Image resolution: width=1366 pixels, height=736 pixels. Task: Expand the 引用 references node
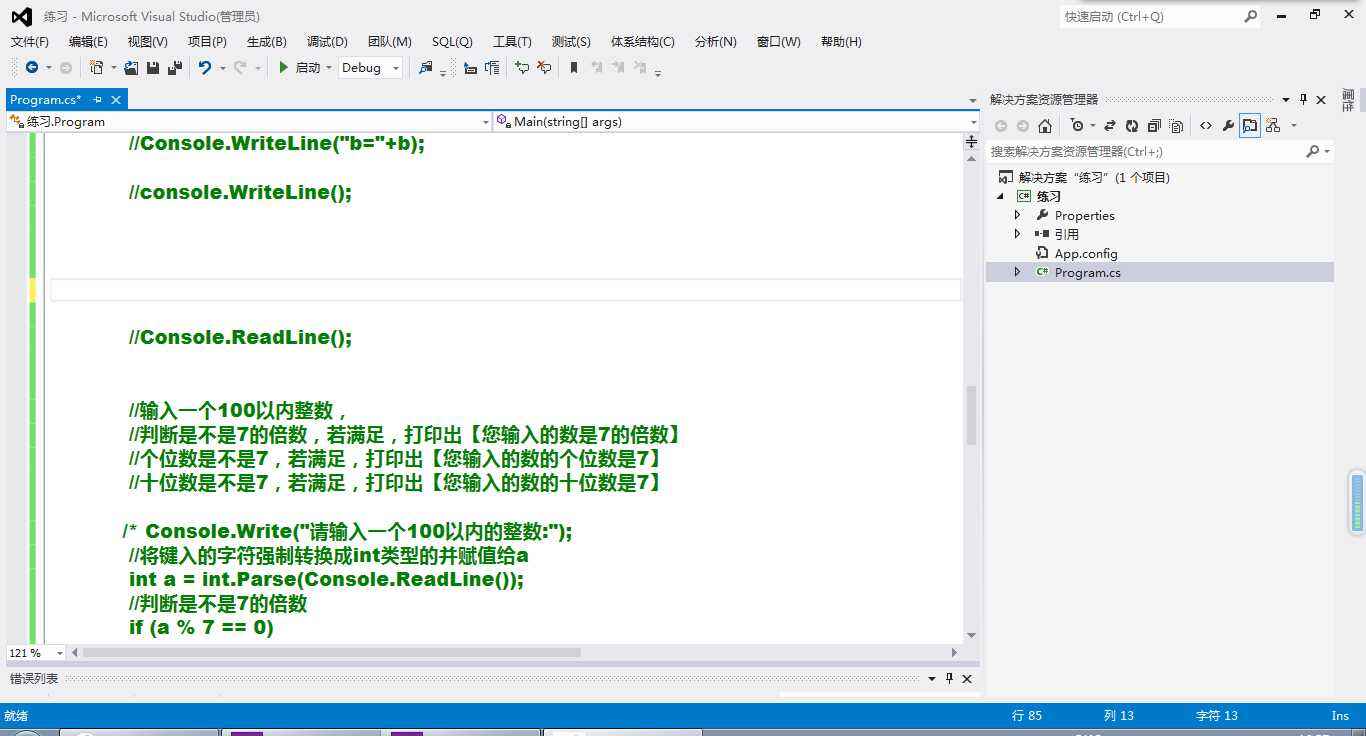point(1018,234)
